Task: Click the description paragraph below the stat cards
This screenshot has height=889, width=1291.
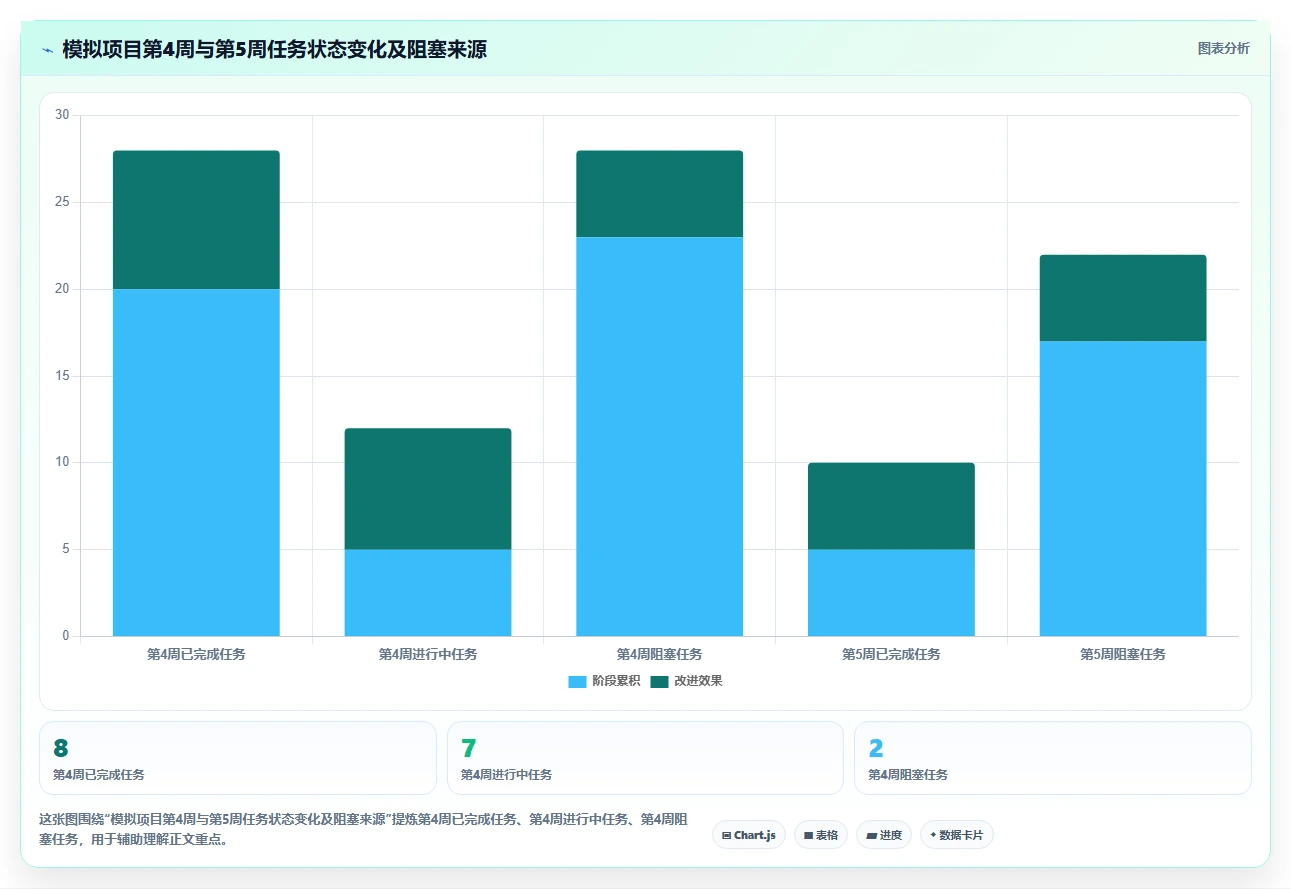Action: point(363,829)
